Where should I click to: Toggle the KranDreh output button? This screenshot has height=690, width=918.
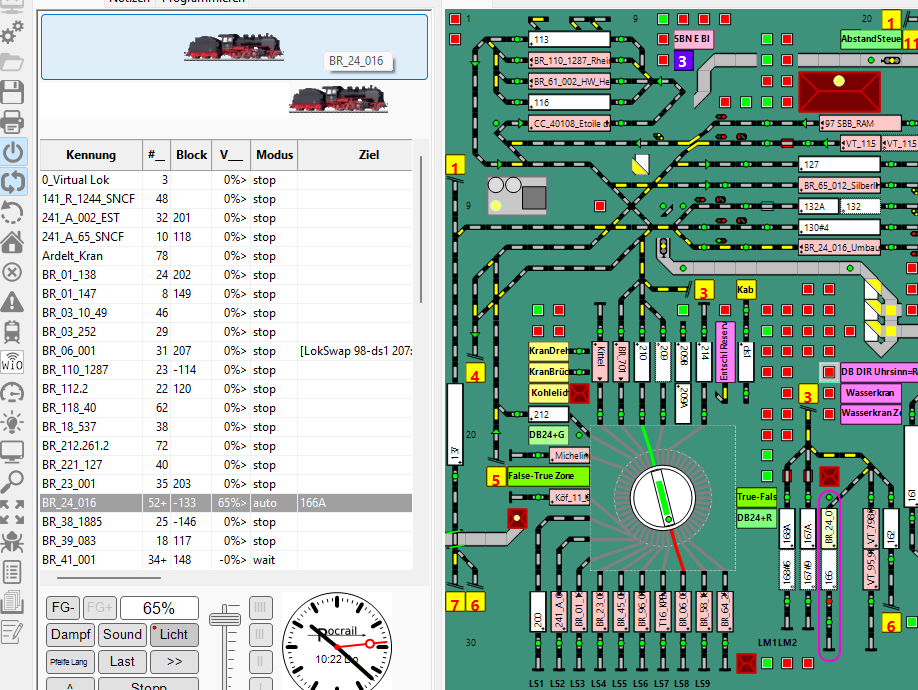click(x=549, y=351)
